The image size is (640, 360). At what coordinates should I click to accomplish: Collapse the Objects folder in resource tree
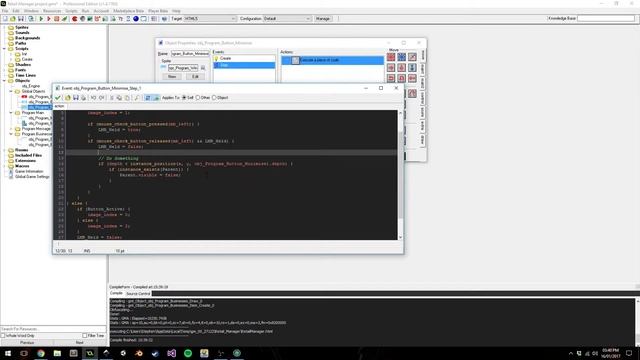pyautogui.click(x=4, y=81)
